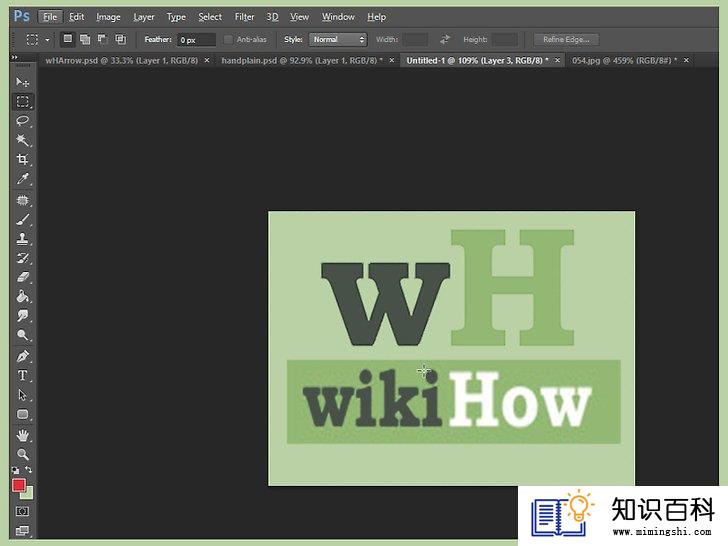Change the screen mode
The image size is (728, 546).
(22, 530)
